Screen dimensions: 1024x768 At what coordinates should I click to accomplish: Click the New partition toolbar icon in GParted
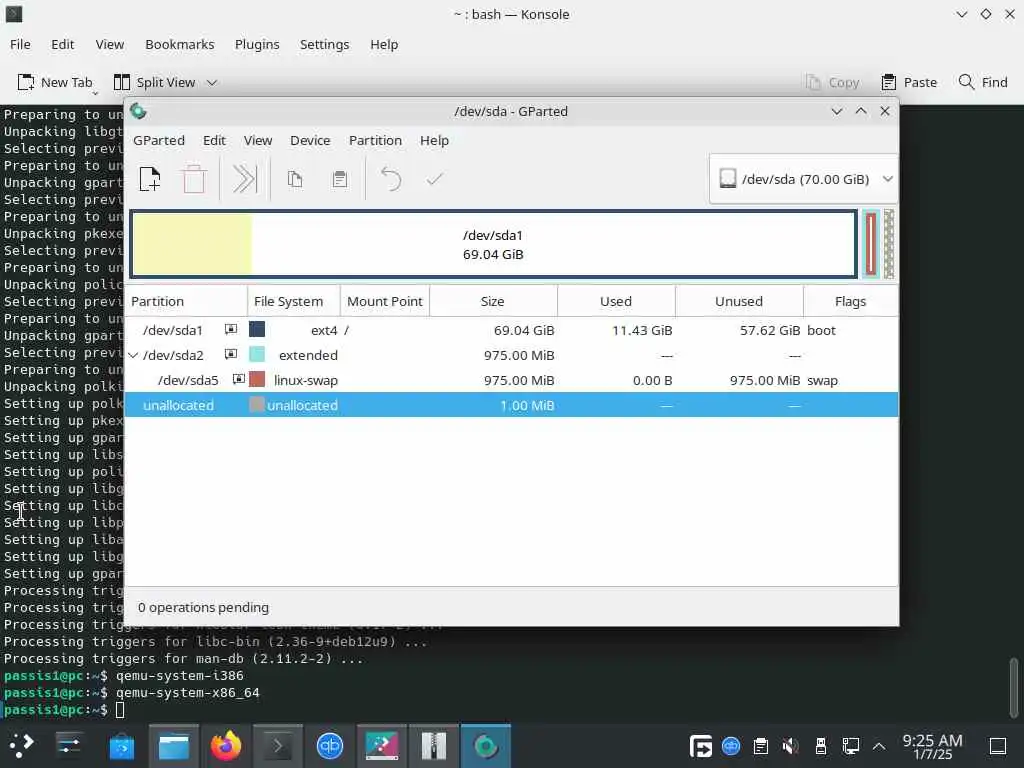point(150,179)
